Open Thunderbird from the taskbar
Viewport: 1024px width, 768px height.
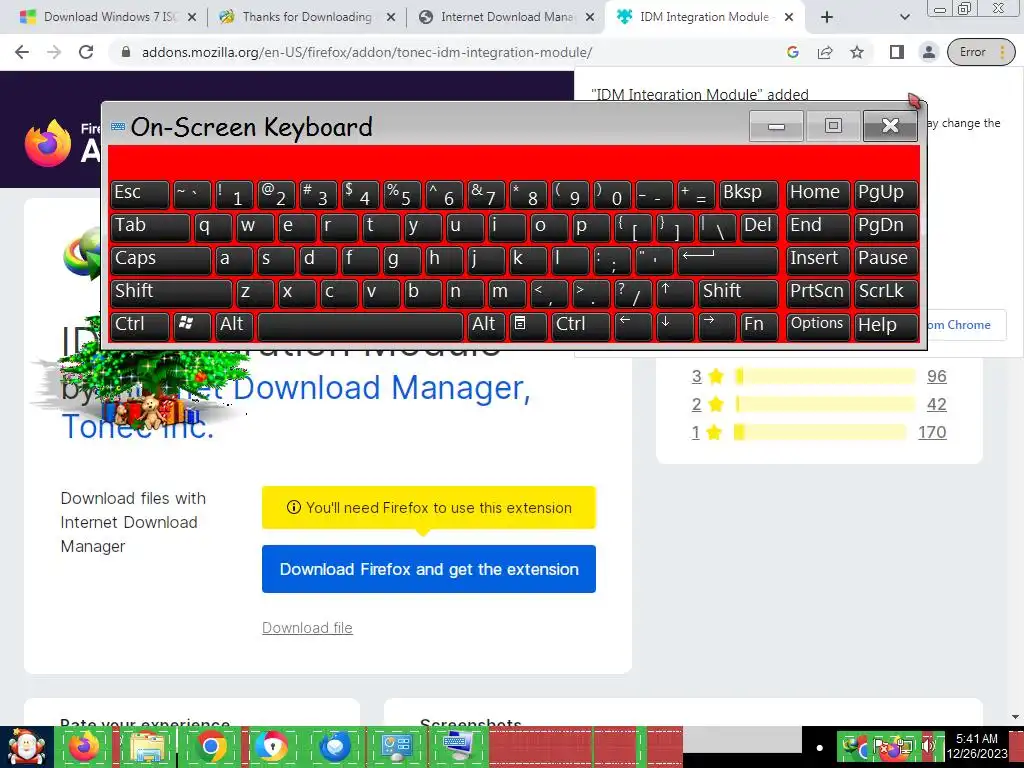(x=336, y=746)
